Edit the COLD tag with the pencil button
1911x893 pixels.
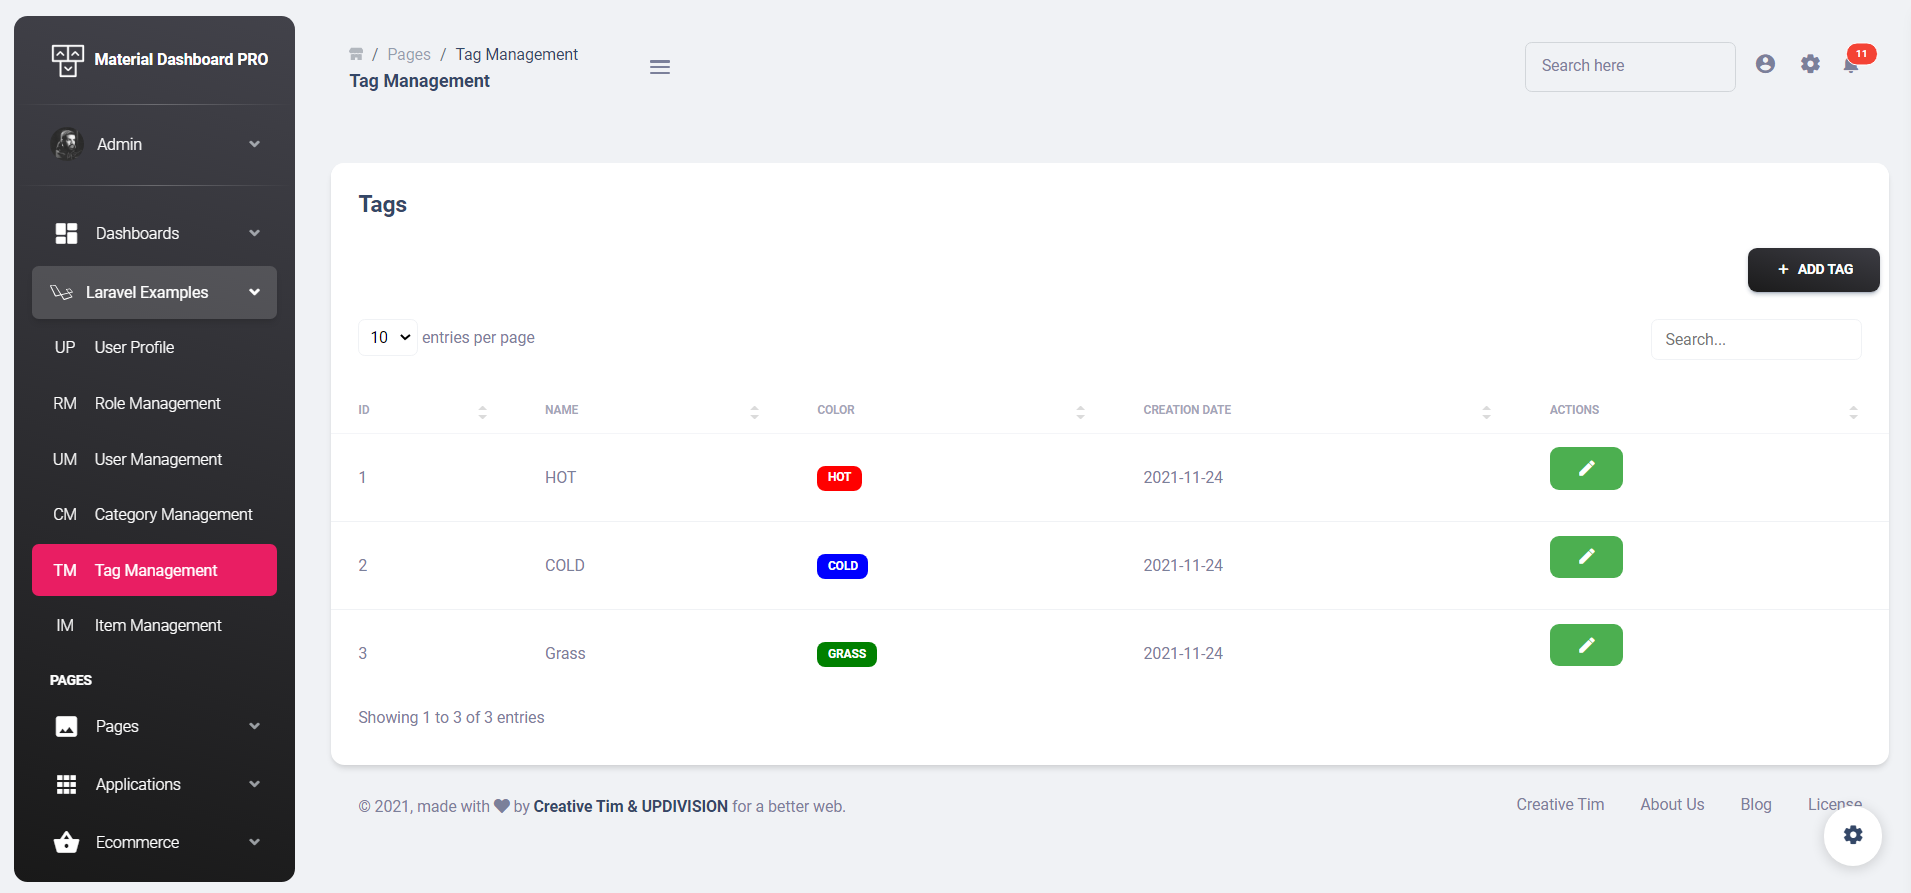(x=1585, y=556)
